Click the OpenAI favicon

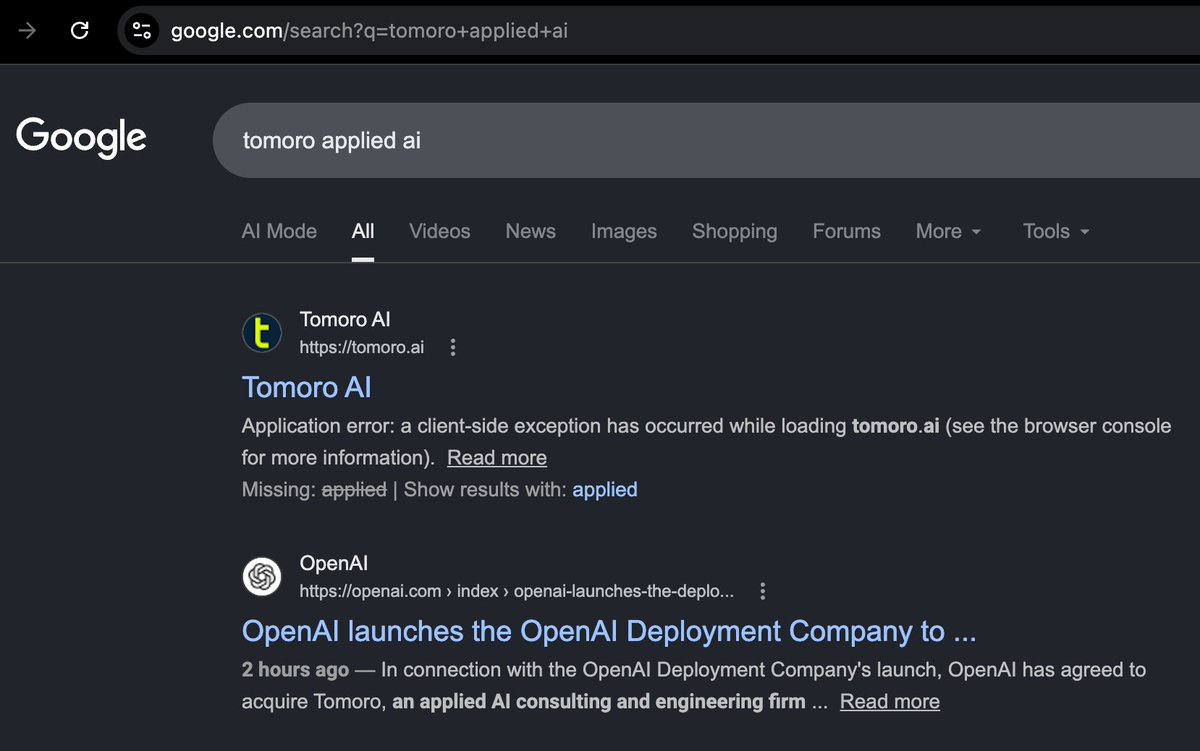point(262,576)
